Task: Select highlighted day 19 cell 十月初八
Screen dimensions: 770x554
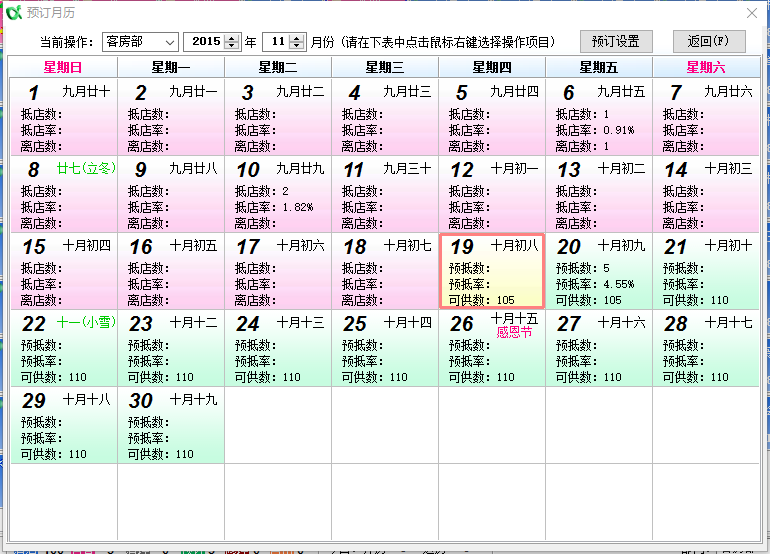Action: coord(492,271)
